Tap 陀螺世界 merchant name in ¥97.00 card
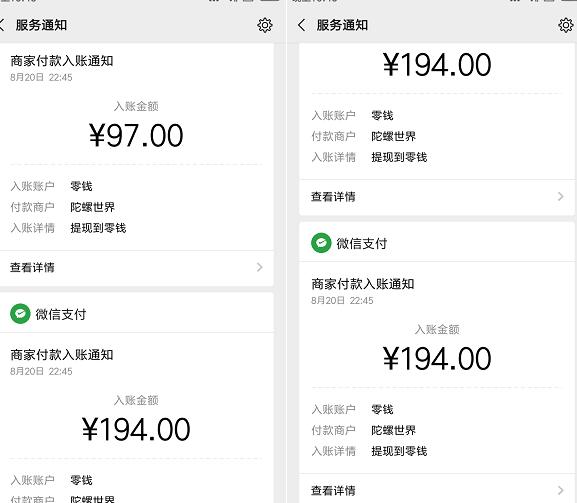Image resolution: width=577 pixels, height=503 pixels. coord(92,207)
